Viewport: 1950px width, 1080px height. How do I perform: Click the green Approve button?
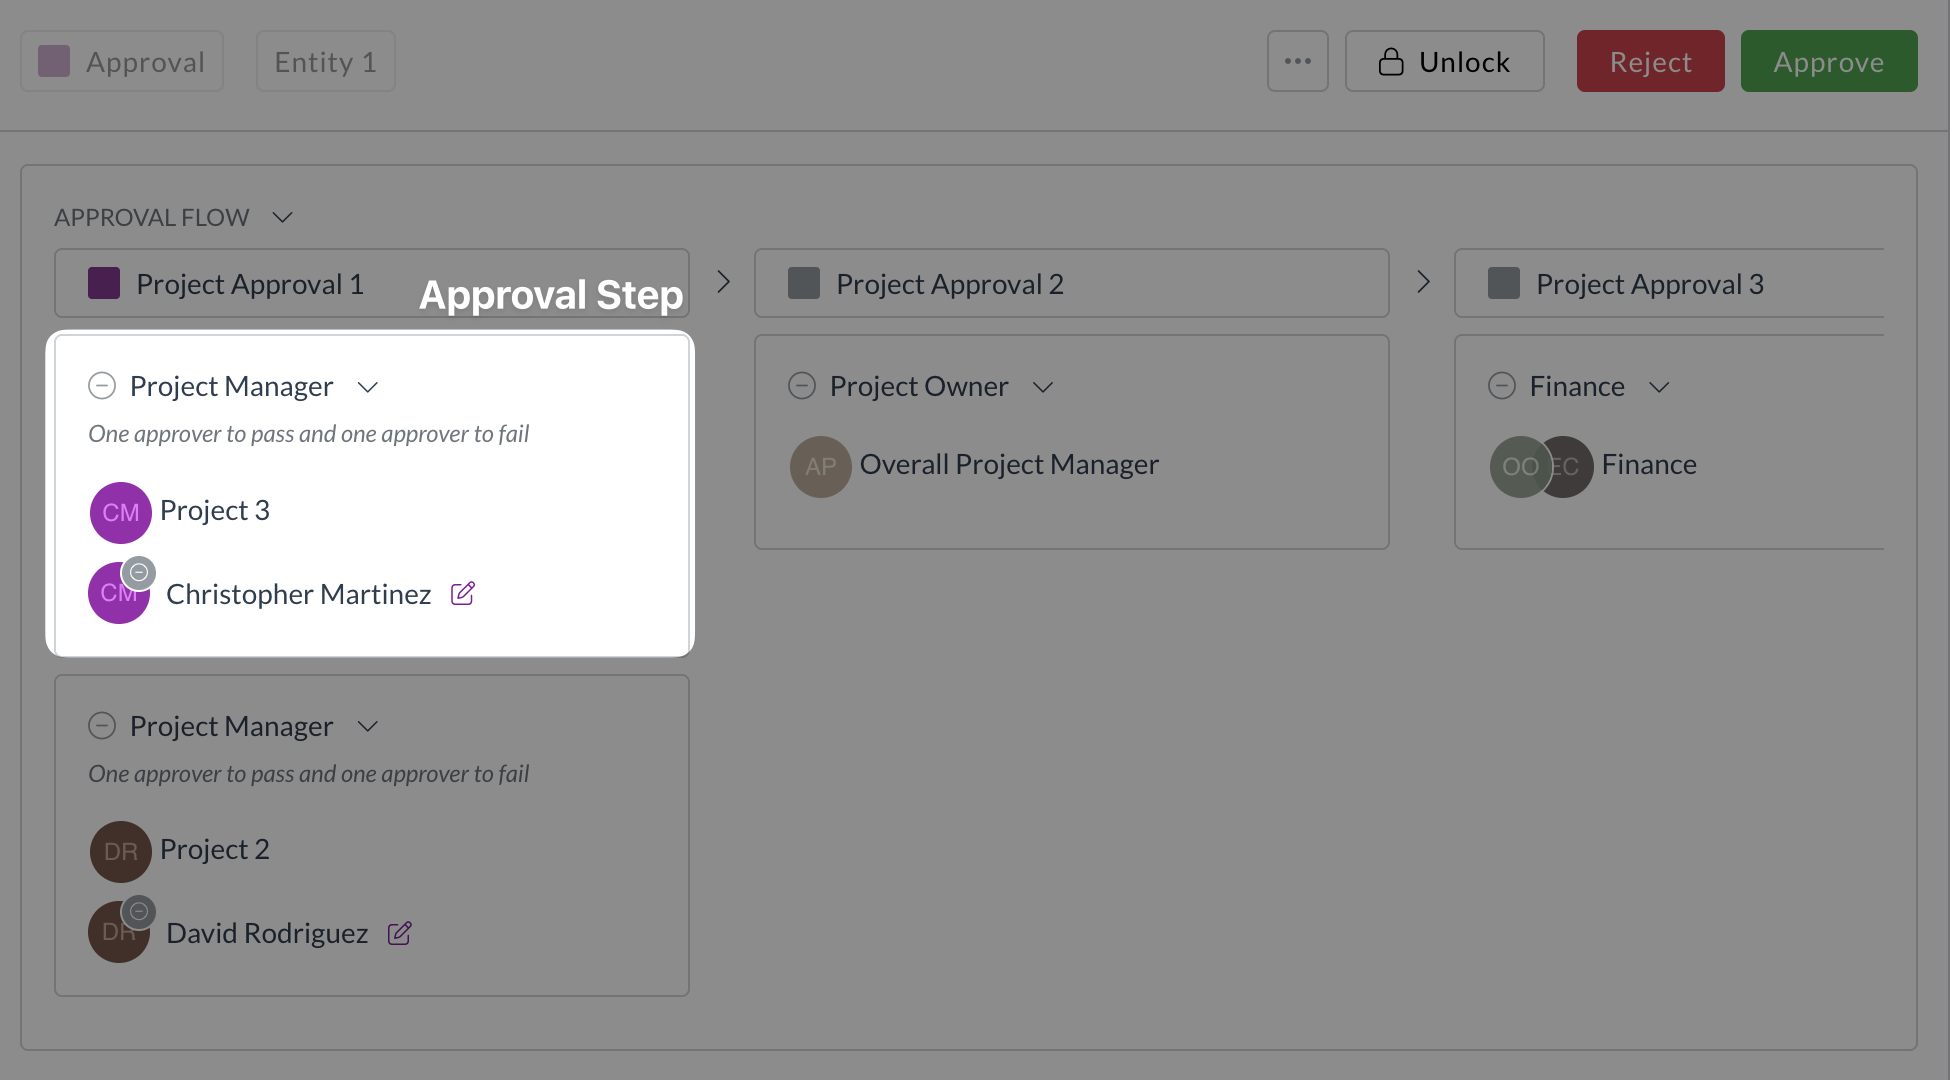pos(1828,61)
